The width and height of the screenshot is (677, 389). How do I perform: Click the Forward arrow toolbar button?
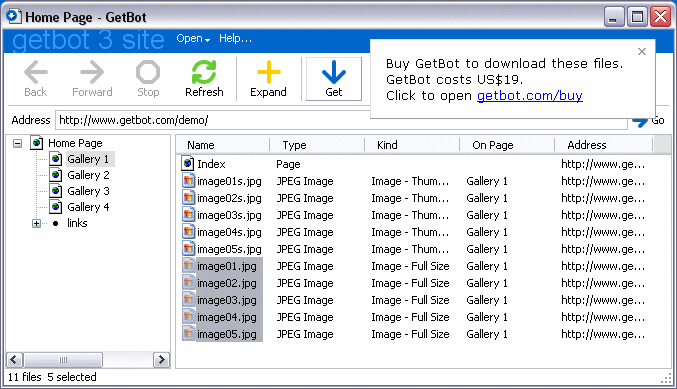pyautogui.click(x=92, y=79)
